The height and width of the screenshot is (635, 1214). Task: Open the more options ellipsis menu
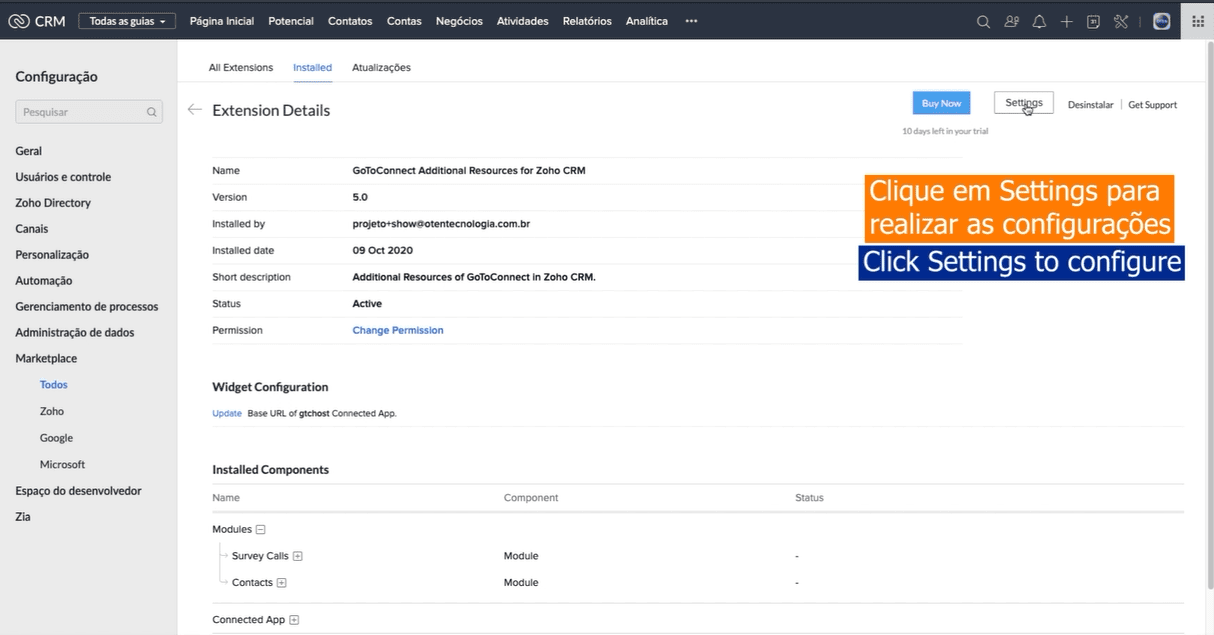click(691, 21)
